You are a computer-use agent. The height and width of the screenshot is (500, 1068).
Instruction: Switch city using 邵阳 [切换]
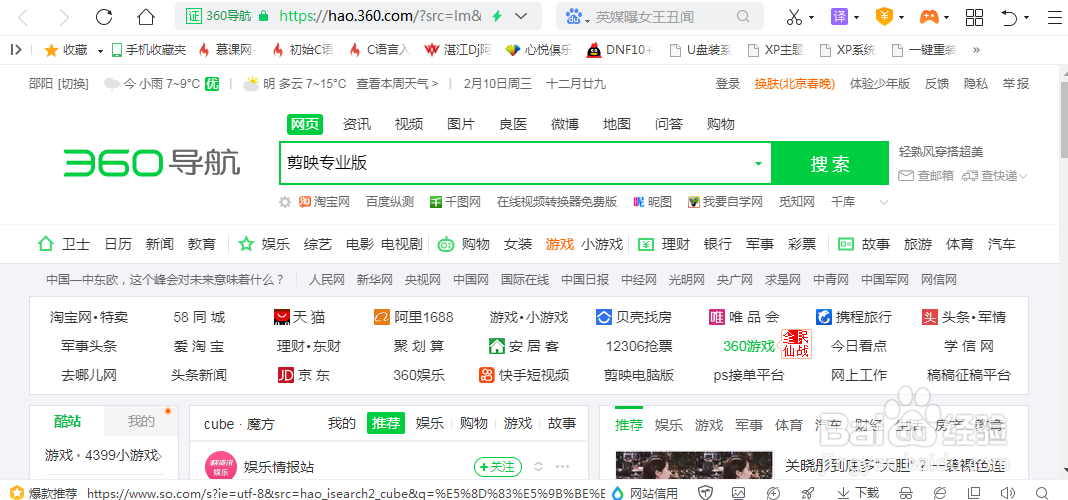(59, 84)
